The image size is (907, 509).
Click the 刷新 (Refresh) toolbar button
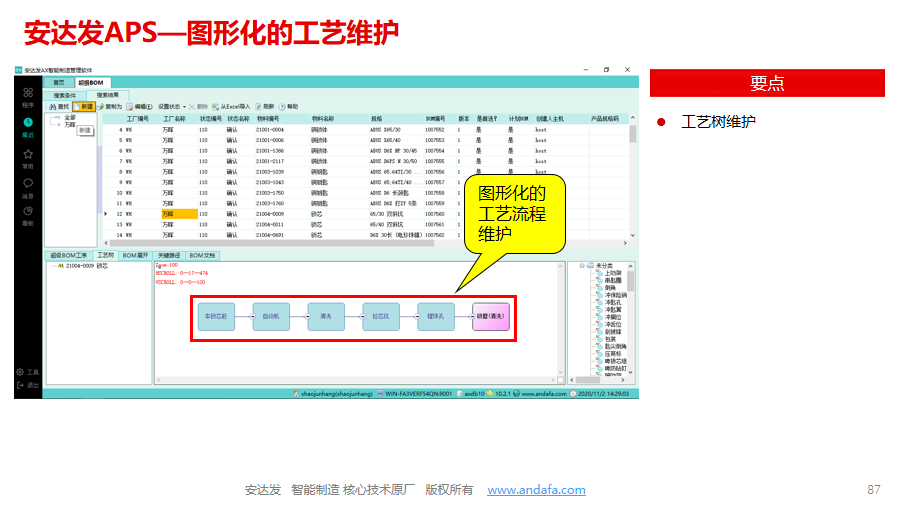pos(264,106)
